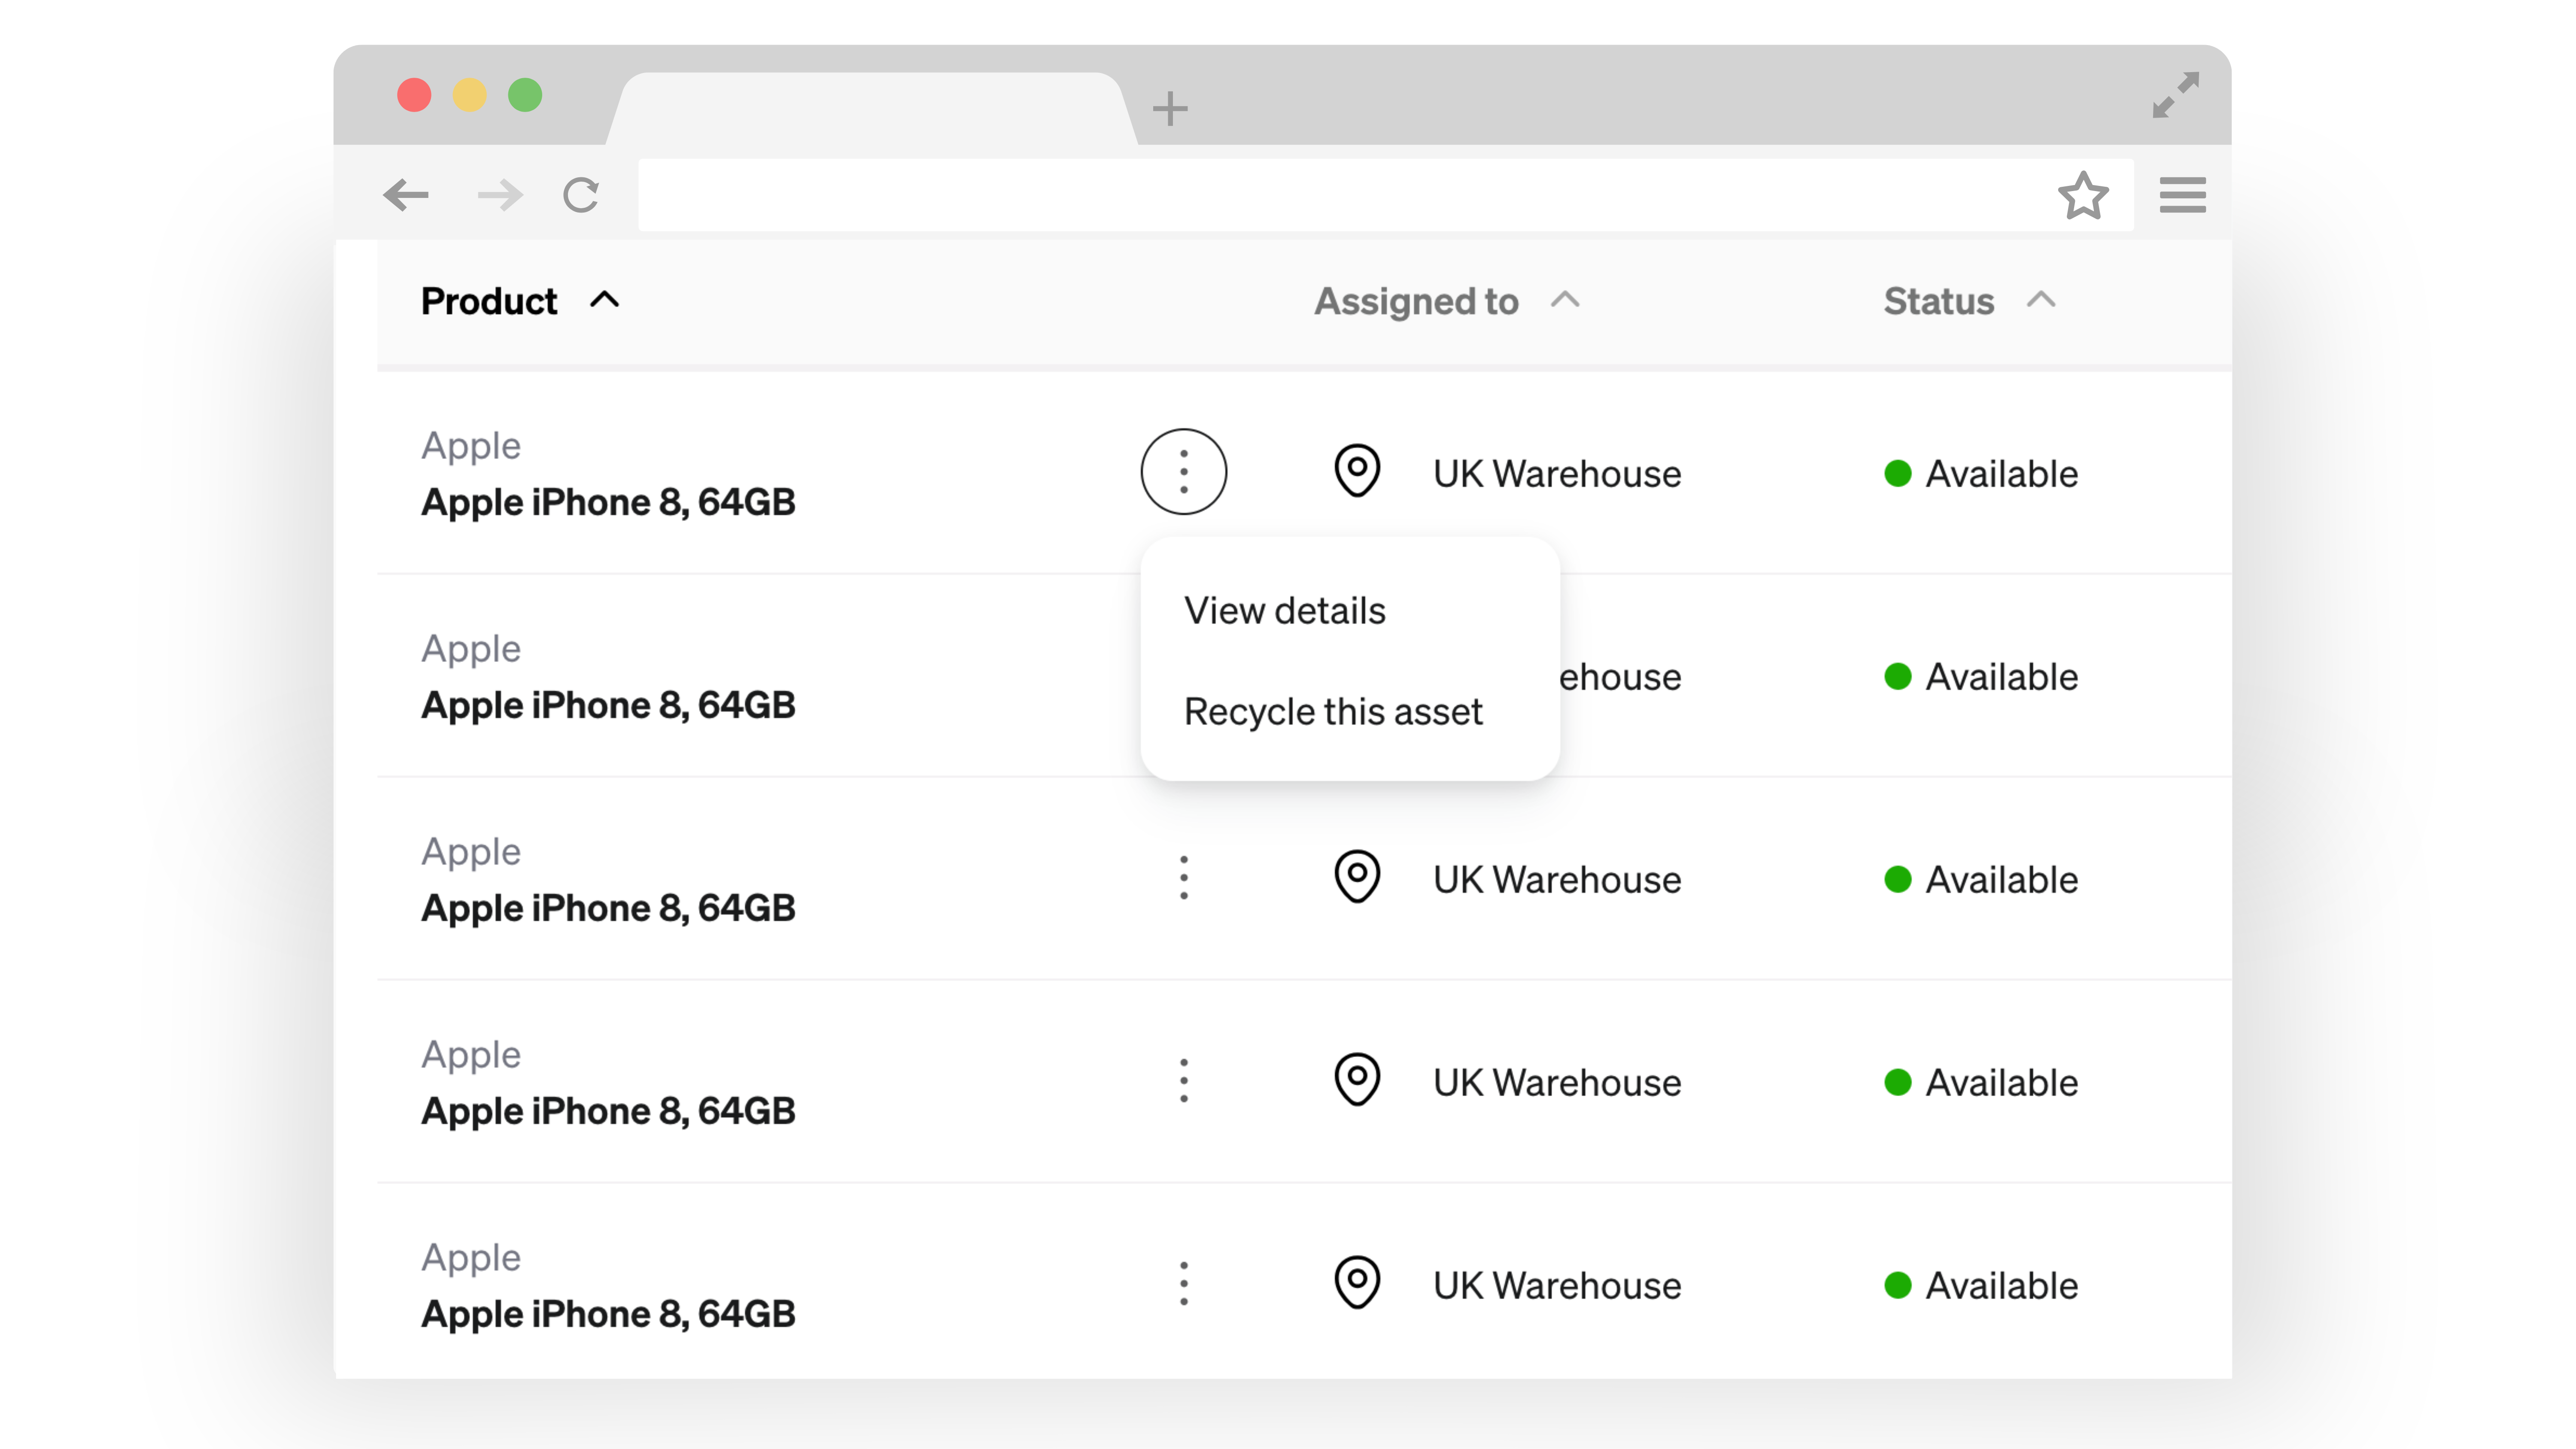Screen dimensions: 2576x1449
Task: Open a new tab with plus icon
Action: click(1169, 108)
